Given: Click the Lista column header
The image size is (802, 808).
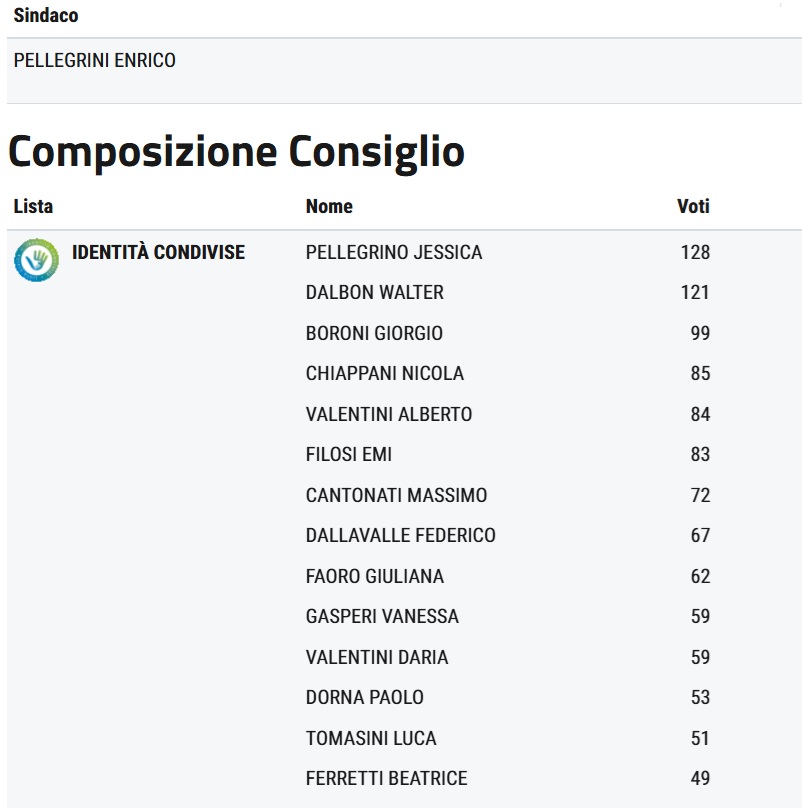Looking at the screenshot, I should click(33, 207).
